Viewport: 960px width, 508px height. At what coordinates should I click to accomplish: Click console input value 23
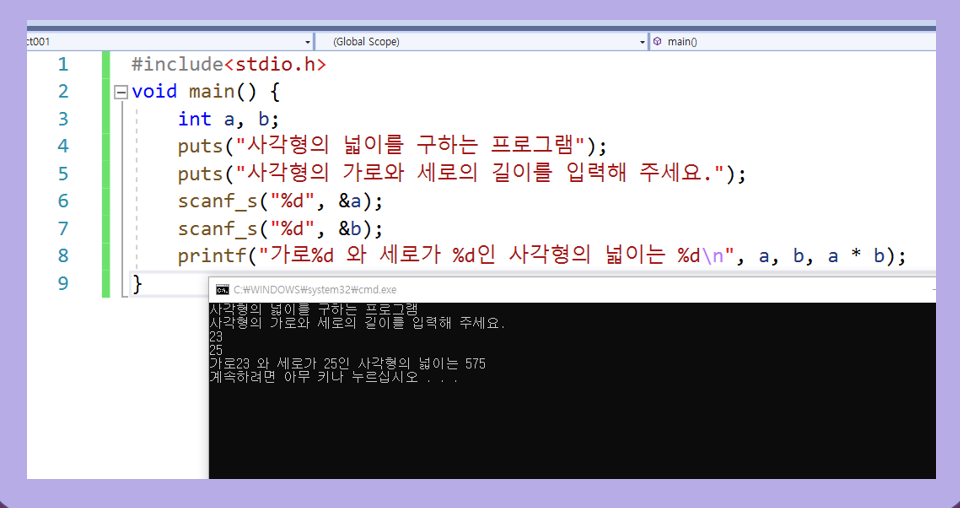pyautogui.click(x=216, y=337)
